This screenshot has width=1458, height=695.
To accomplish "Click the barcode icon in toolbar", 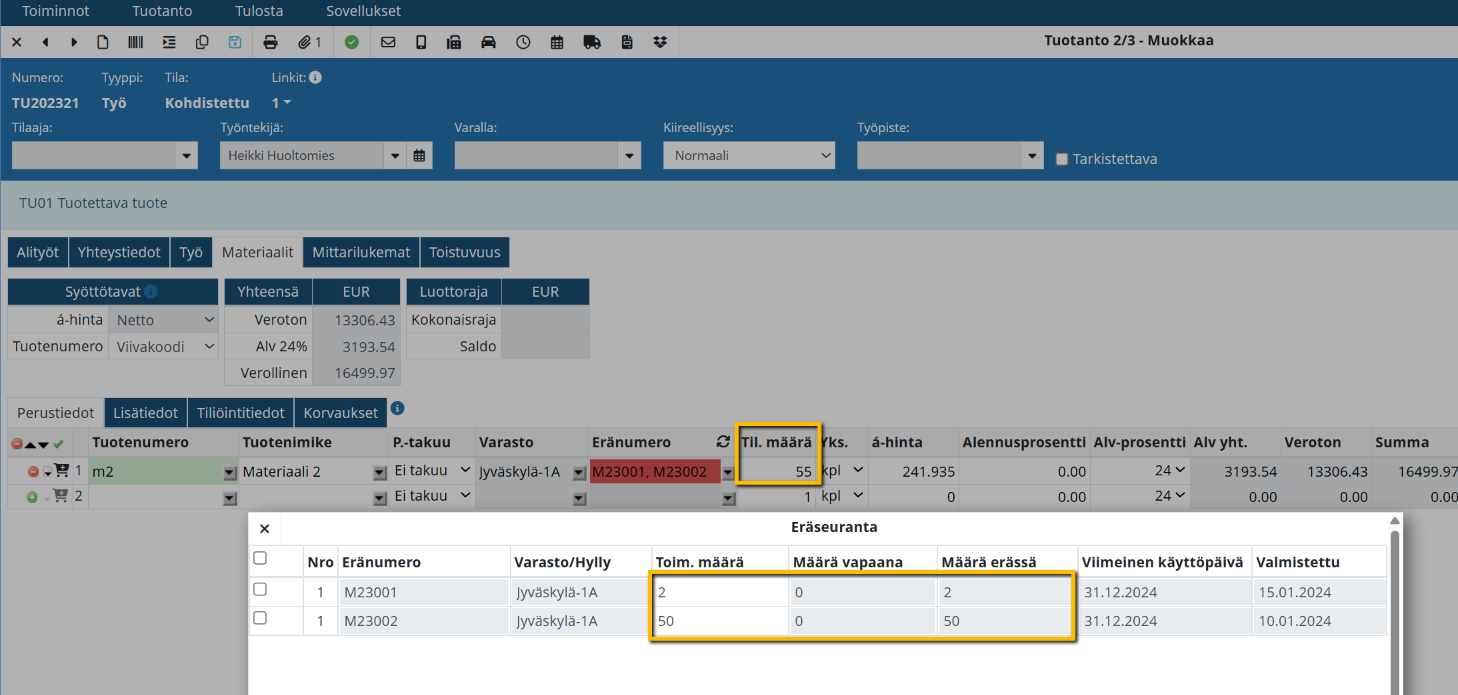I will click(x=133, y=42).
